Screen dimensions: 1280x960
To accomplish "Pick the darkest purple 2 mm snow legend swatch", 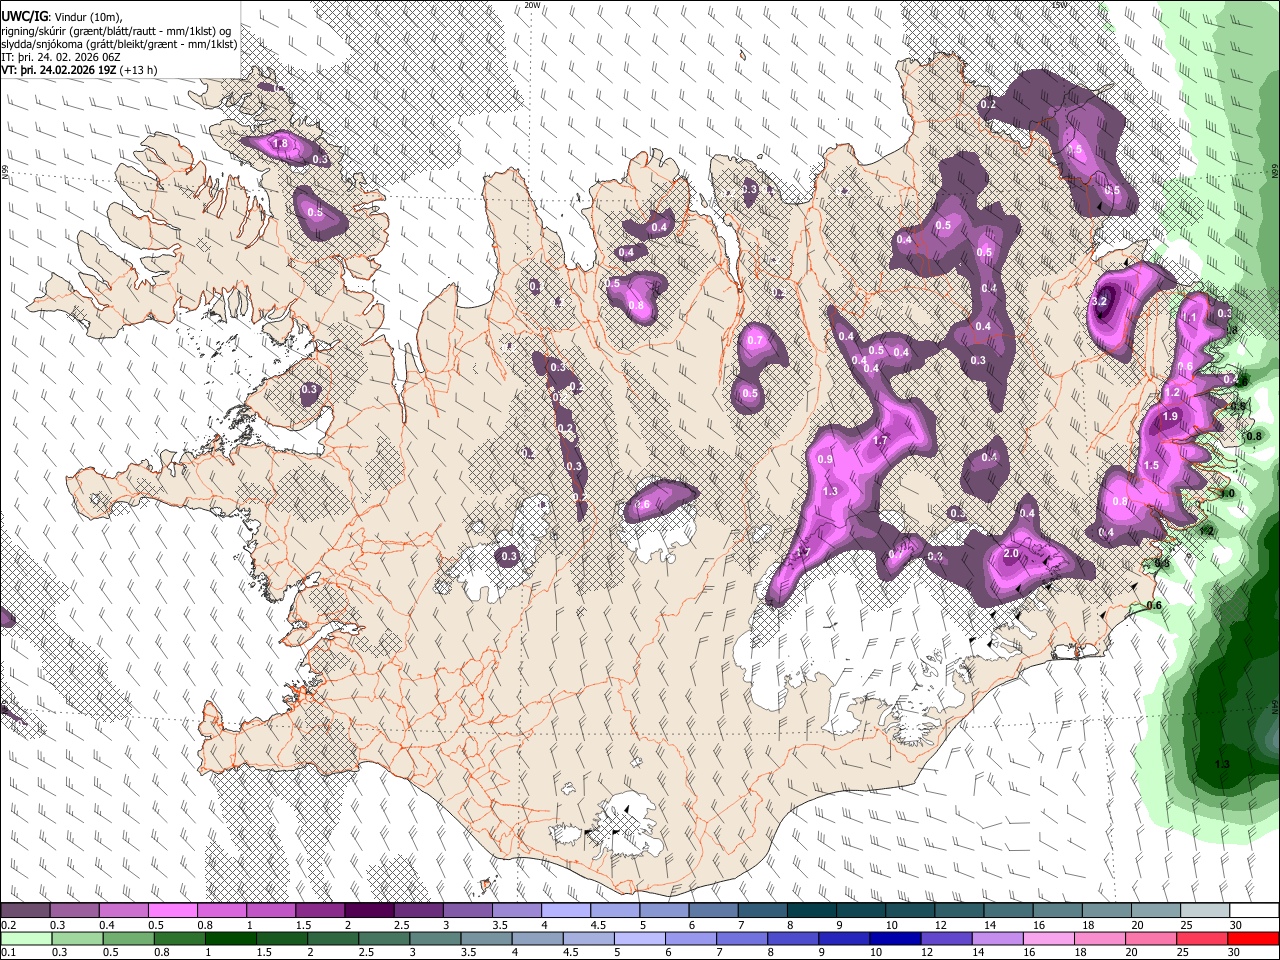I will [x=368, y=911].
